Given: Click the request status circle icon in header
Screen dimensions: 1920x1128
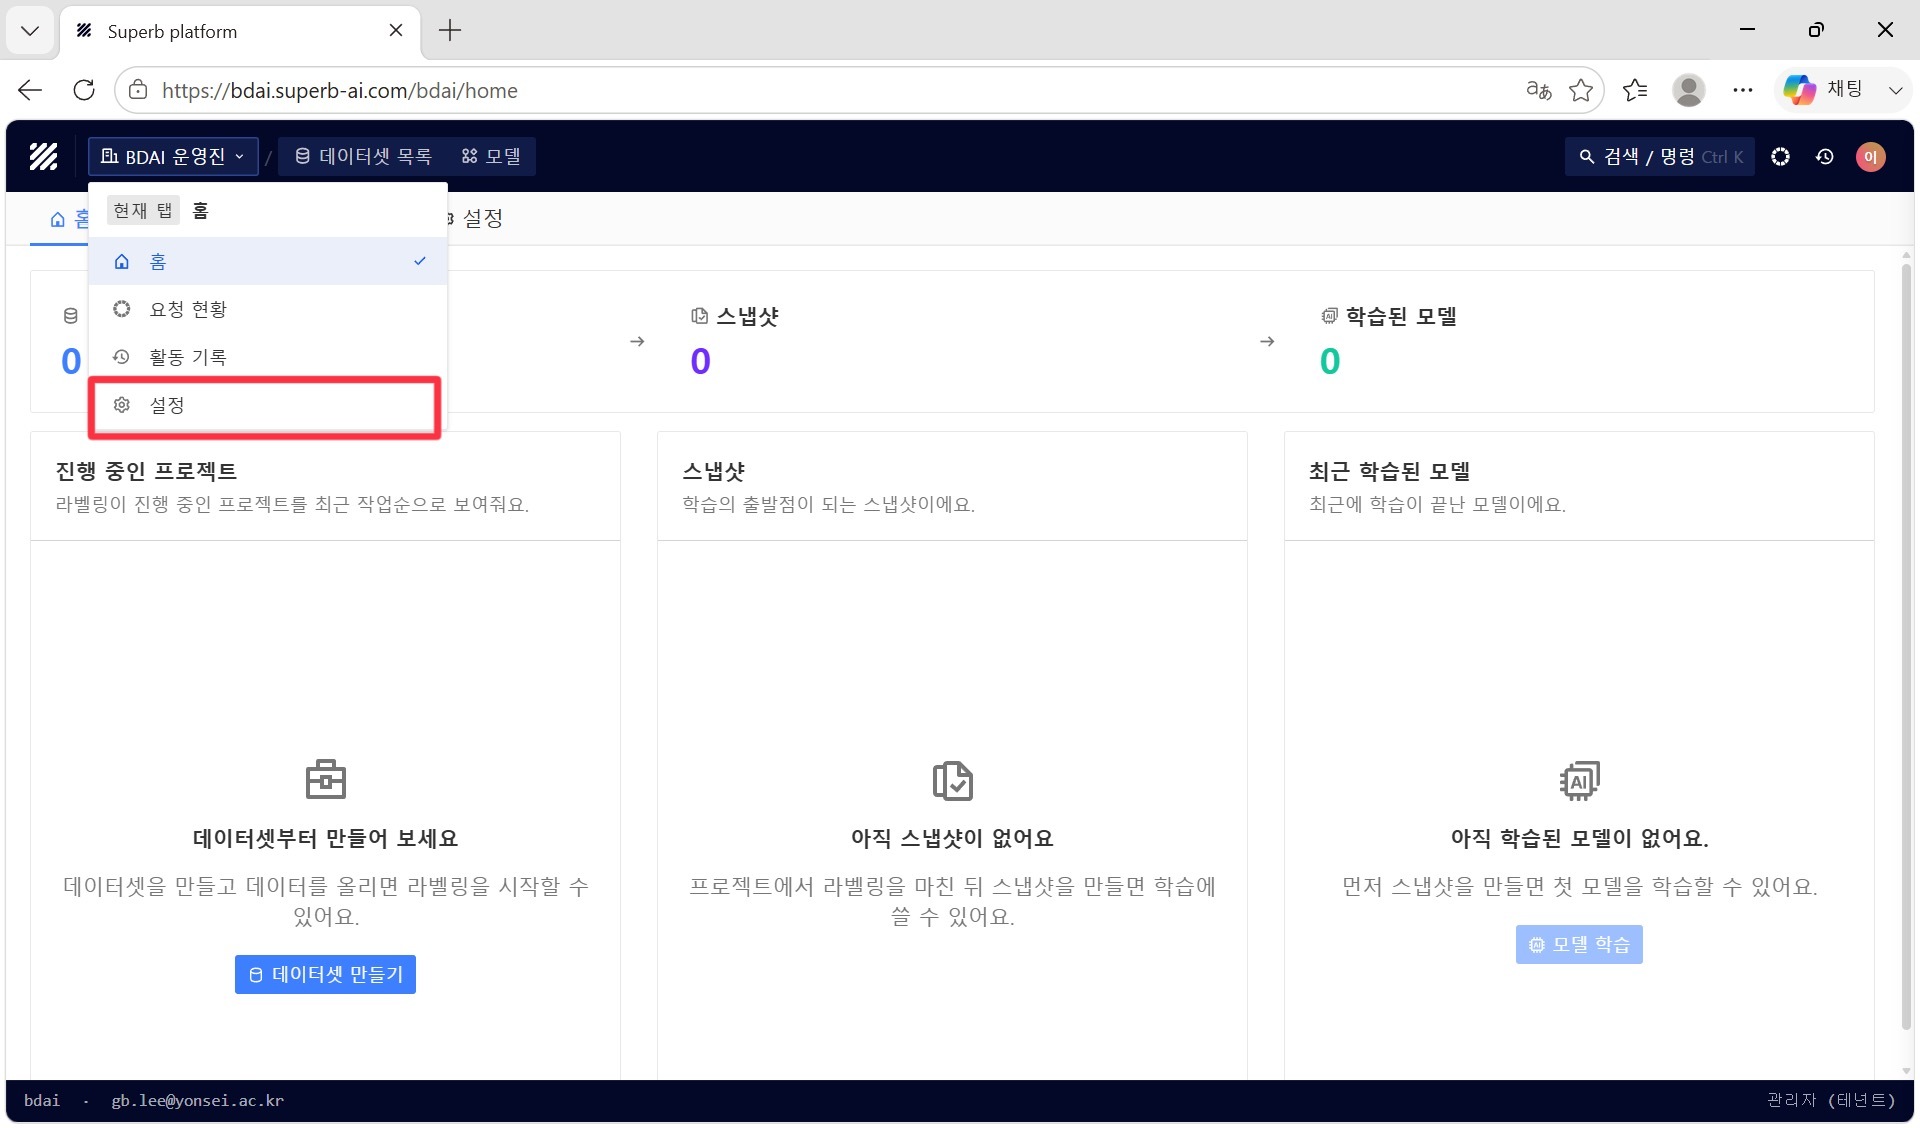Looking at the screenshot, I should pyautogui.click(x=1780, y=156).
